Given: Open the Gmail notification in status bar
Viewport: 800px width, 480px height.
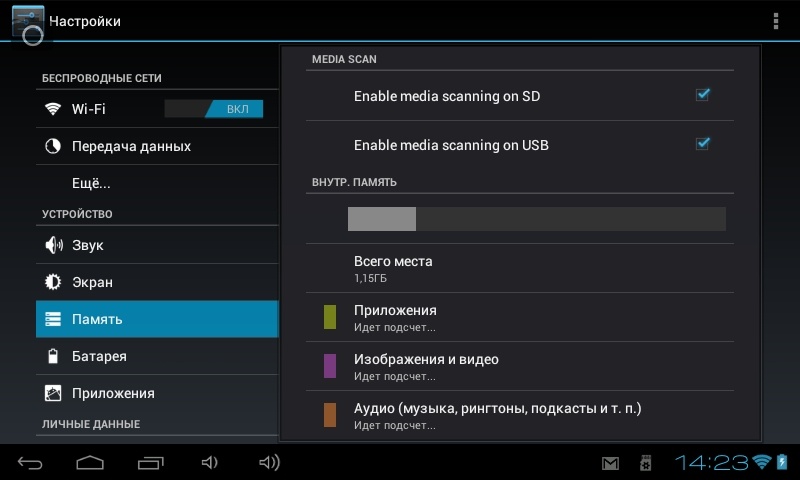Looking at the screenshot, I should 610,463.
